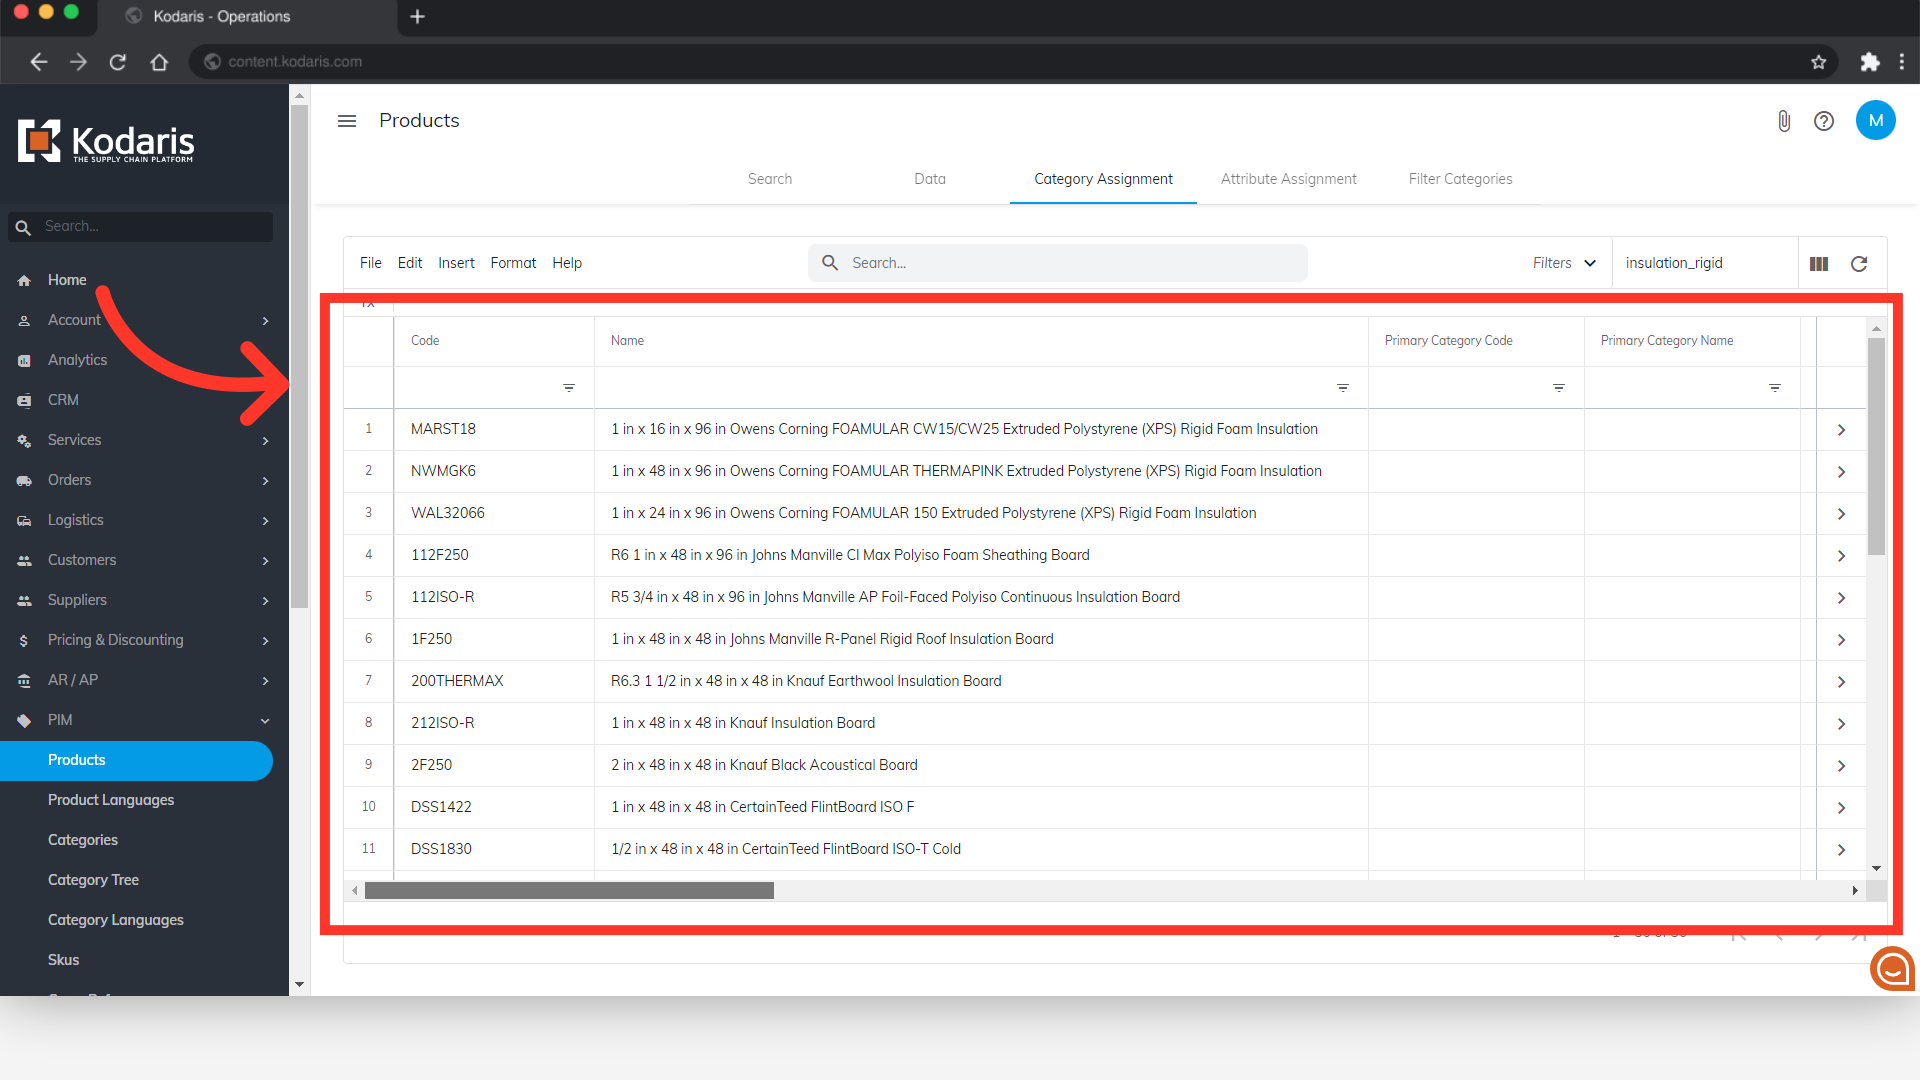Expand the Filters dropdown

pos(1564,263)
